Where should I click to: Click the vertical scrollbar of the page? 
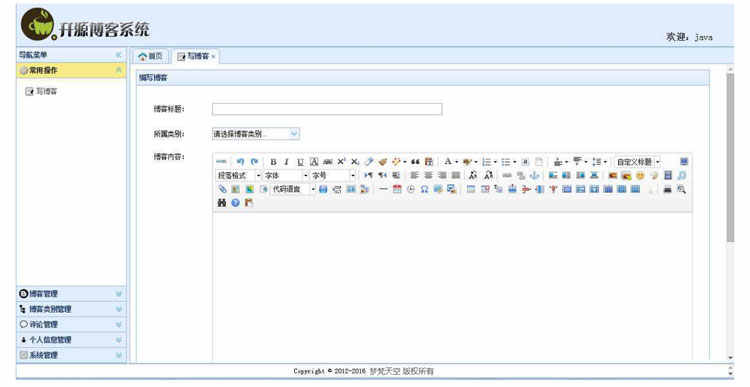pyautogui.click(x=730, y=158)
